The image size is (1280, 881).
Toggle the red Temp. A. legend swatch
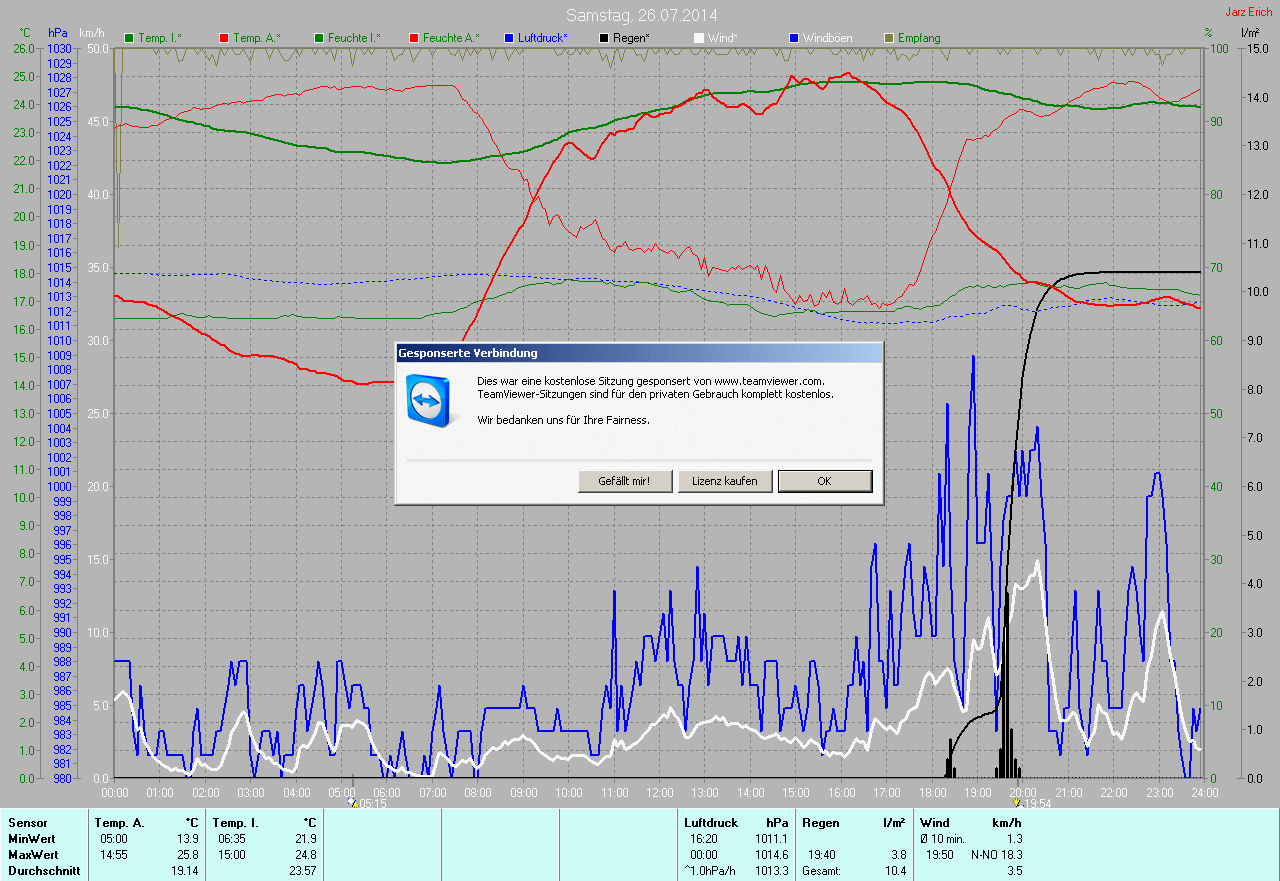point(224,38)
